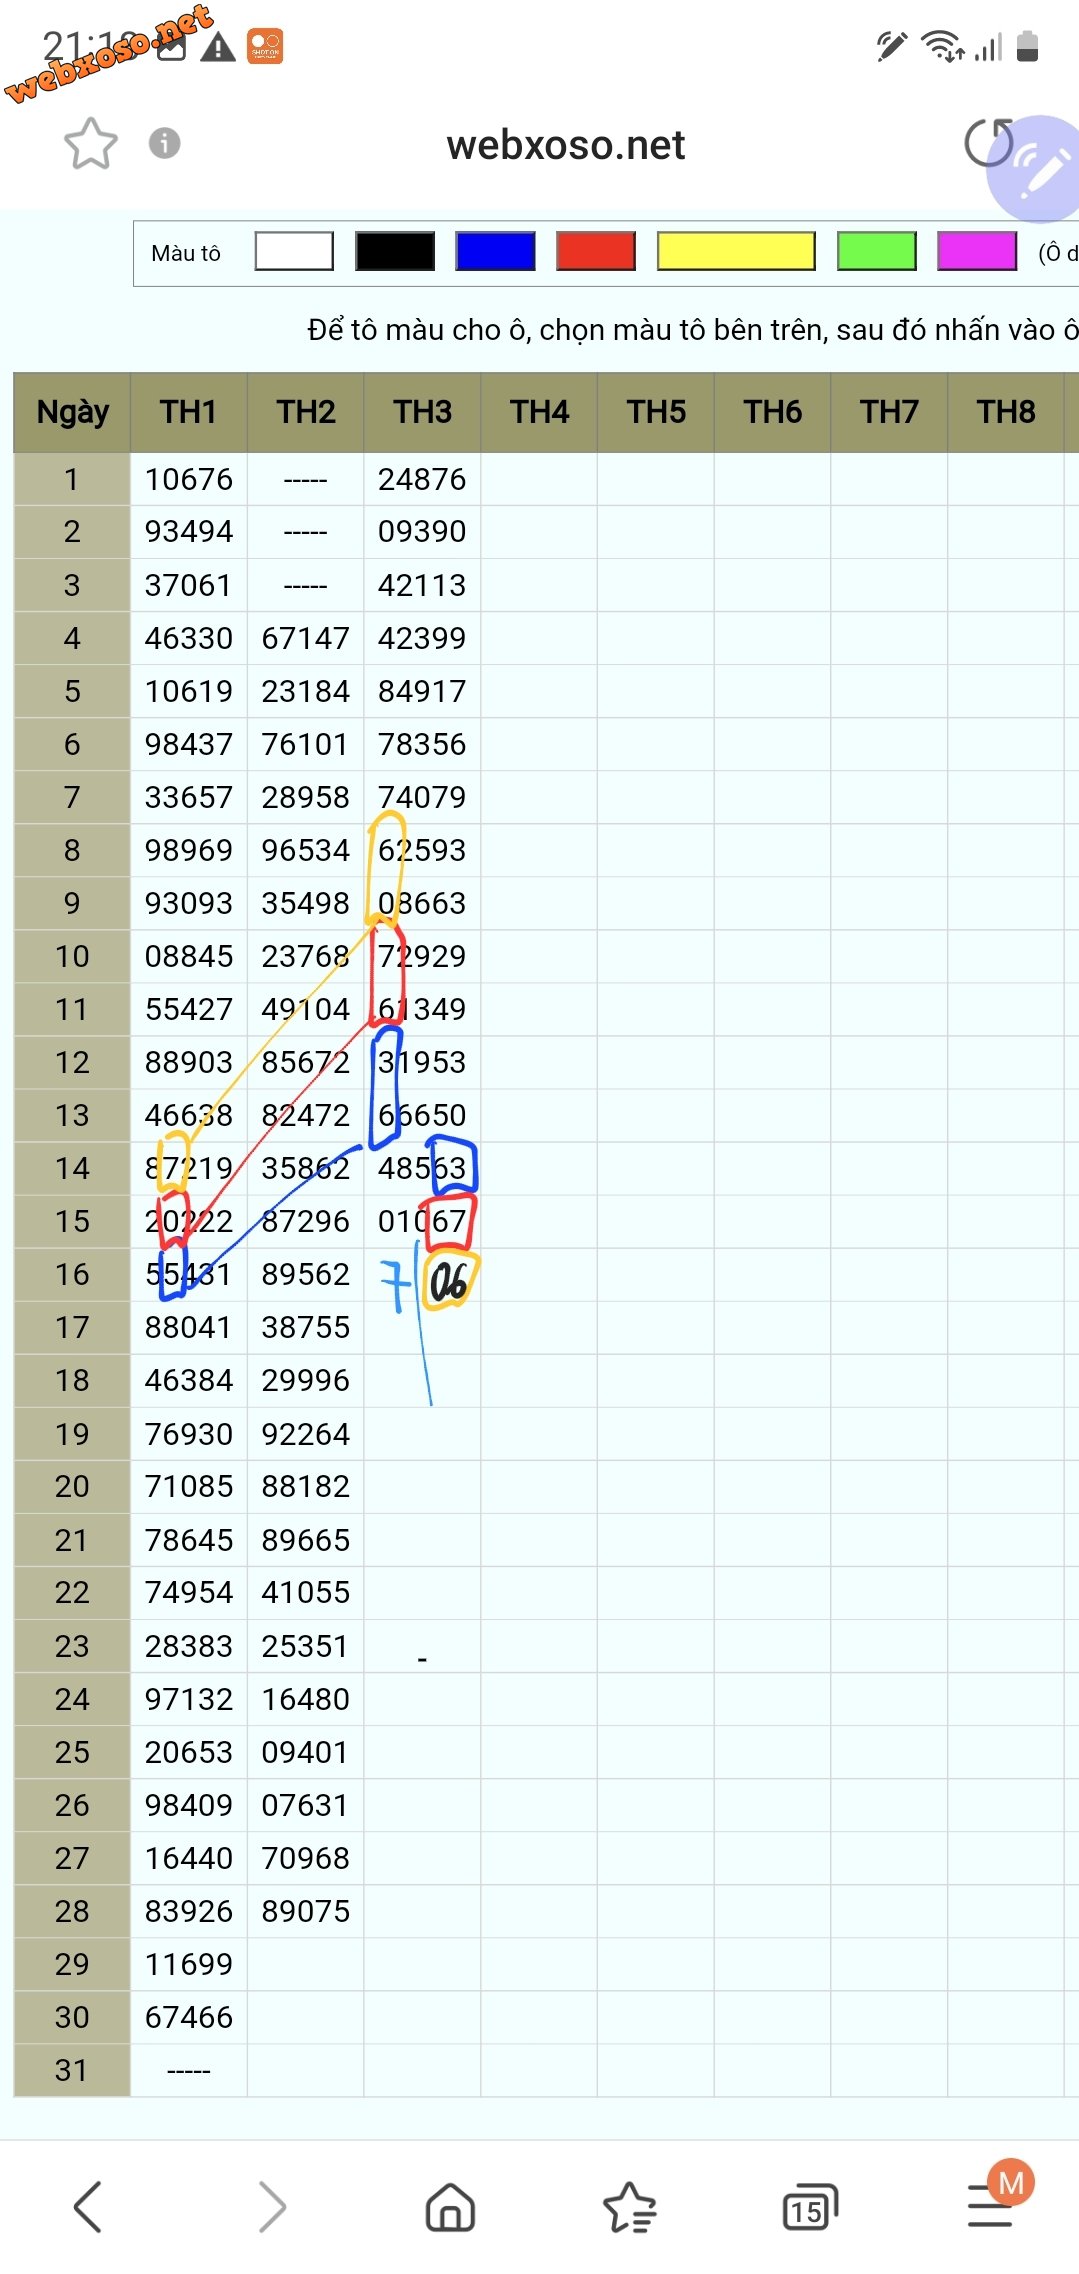The height and width of the screenshot is (2274, 1079).
Task: Click cell 97132 in TH1
Action: 189,1699
